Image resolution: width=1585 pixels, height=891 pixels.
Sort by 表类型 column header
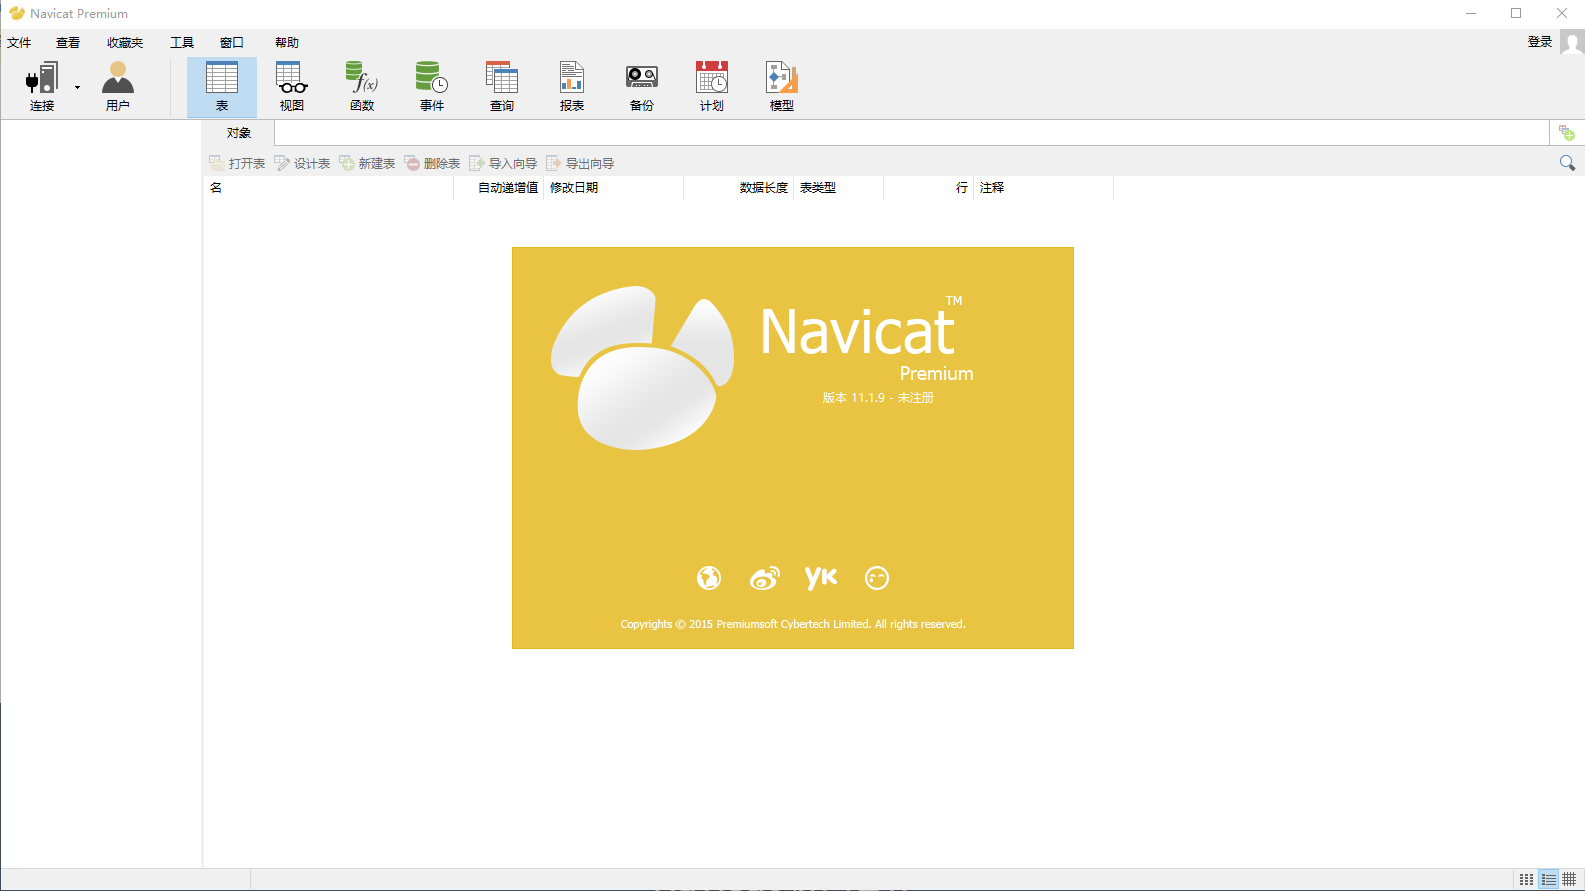click(838, 188)
